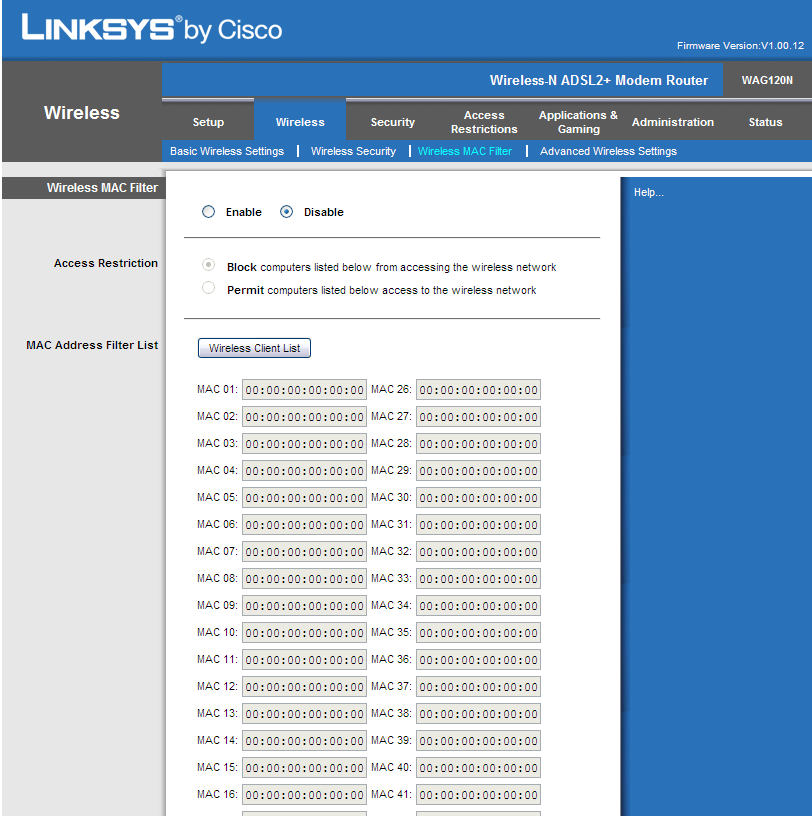This screenshot has height=816, width=812.
Task: Click the Firmware Version:V1.00.12 text
Action: tap(740, 46)
